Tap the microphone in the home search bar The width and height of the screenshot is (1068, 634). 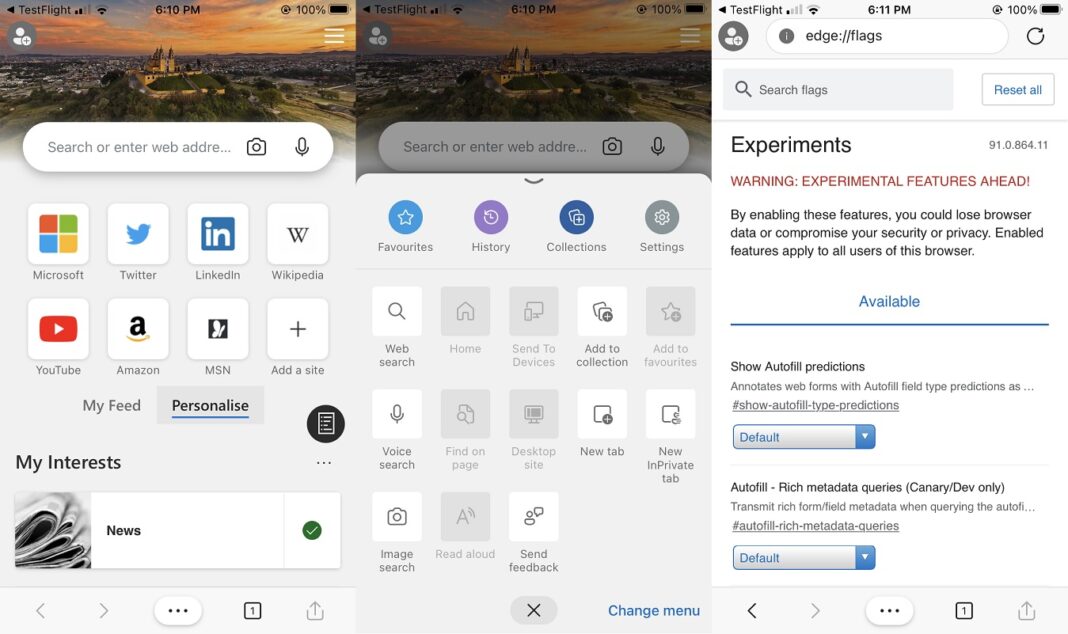[x=302, y=147]
